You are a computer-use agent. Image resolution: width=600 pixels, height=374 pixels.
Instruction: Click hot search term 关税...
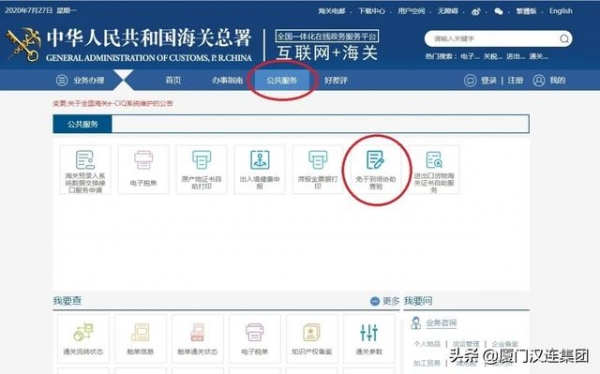click(493, 57)
